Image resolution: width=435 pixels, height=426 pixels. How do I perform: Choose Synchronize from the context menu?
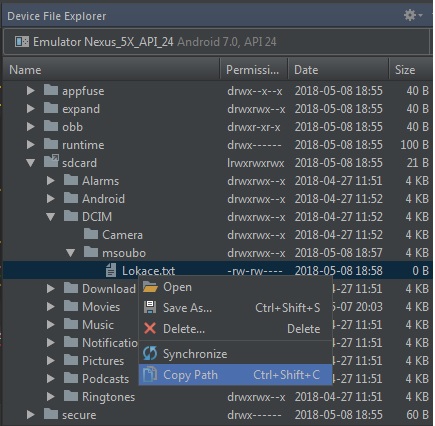pos(235,354)
